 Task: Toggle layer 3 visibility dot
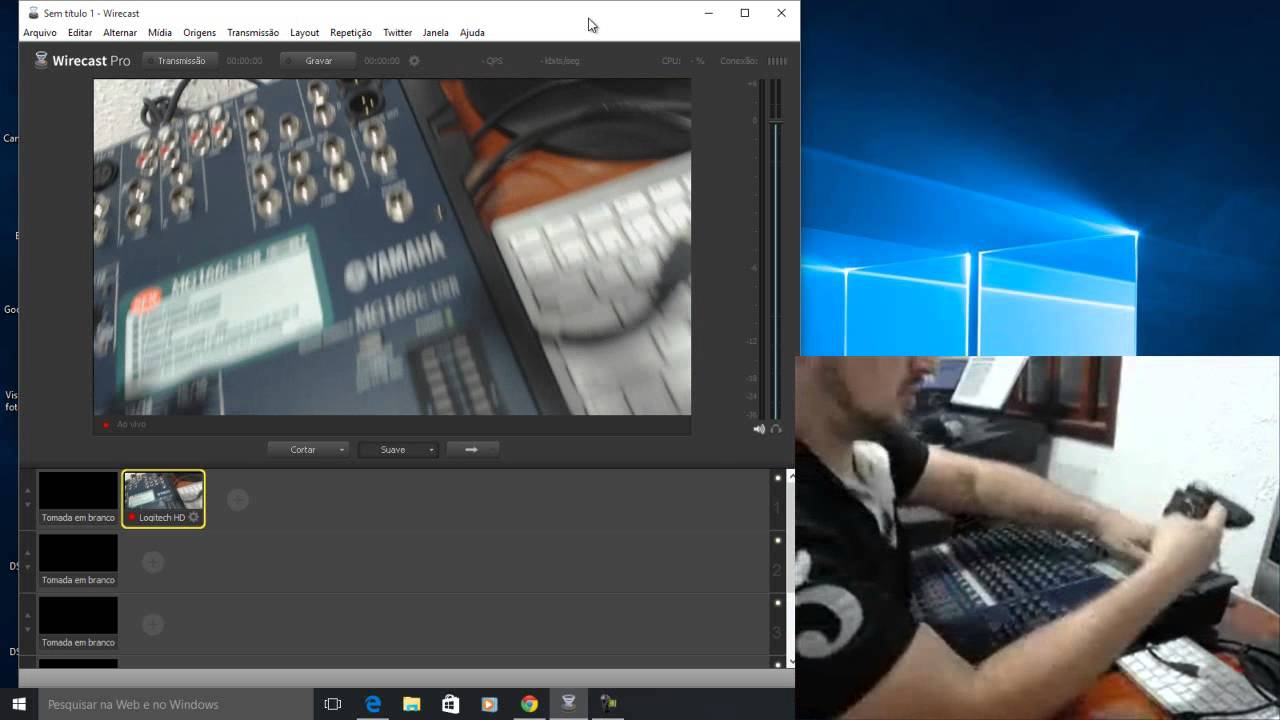(778, 603)
